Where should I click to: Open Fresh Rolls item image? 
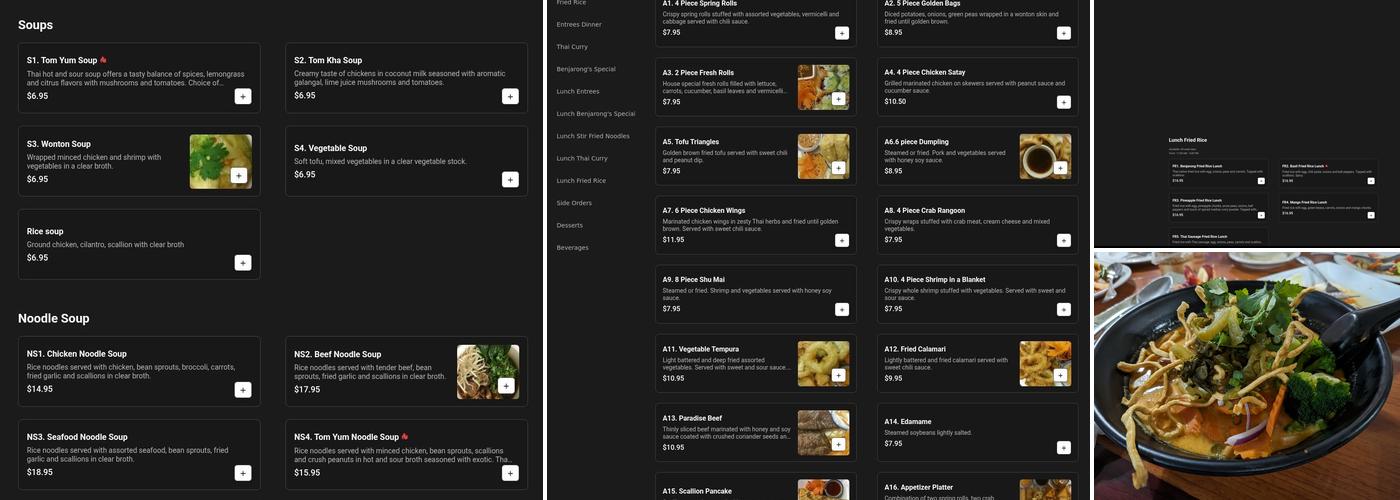click(x=824, y=87)
